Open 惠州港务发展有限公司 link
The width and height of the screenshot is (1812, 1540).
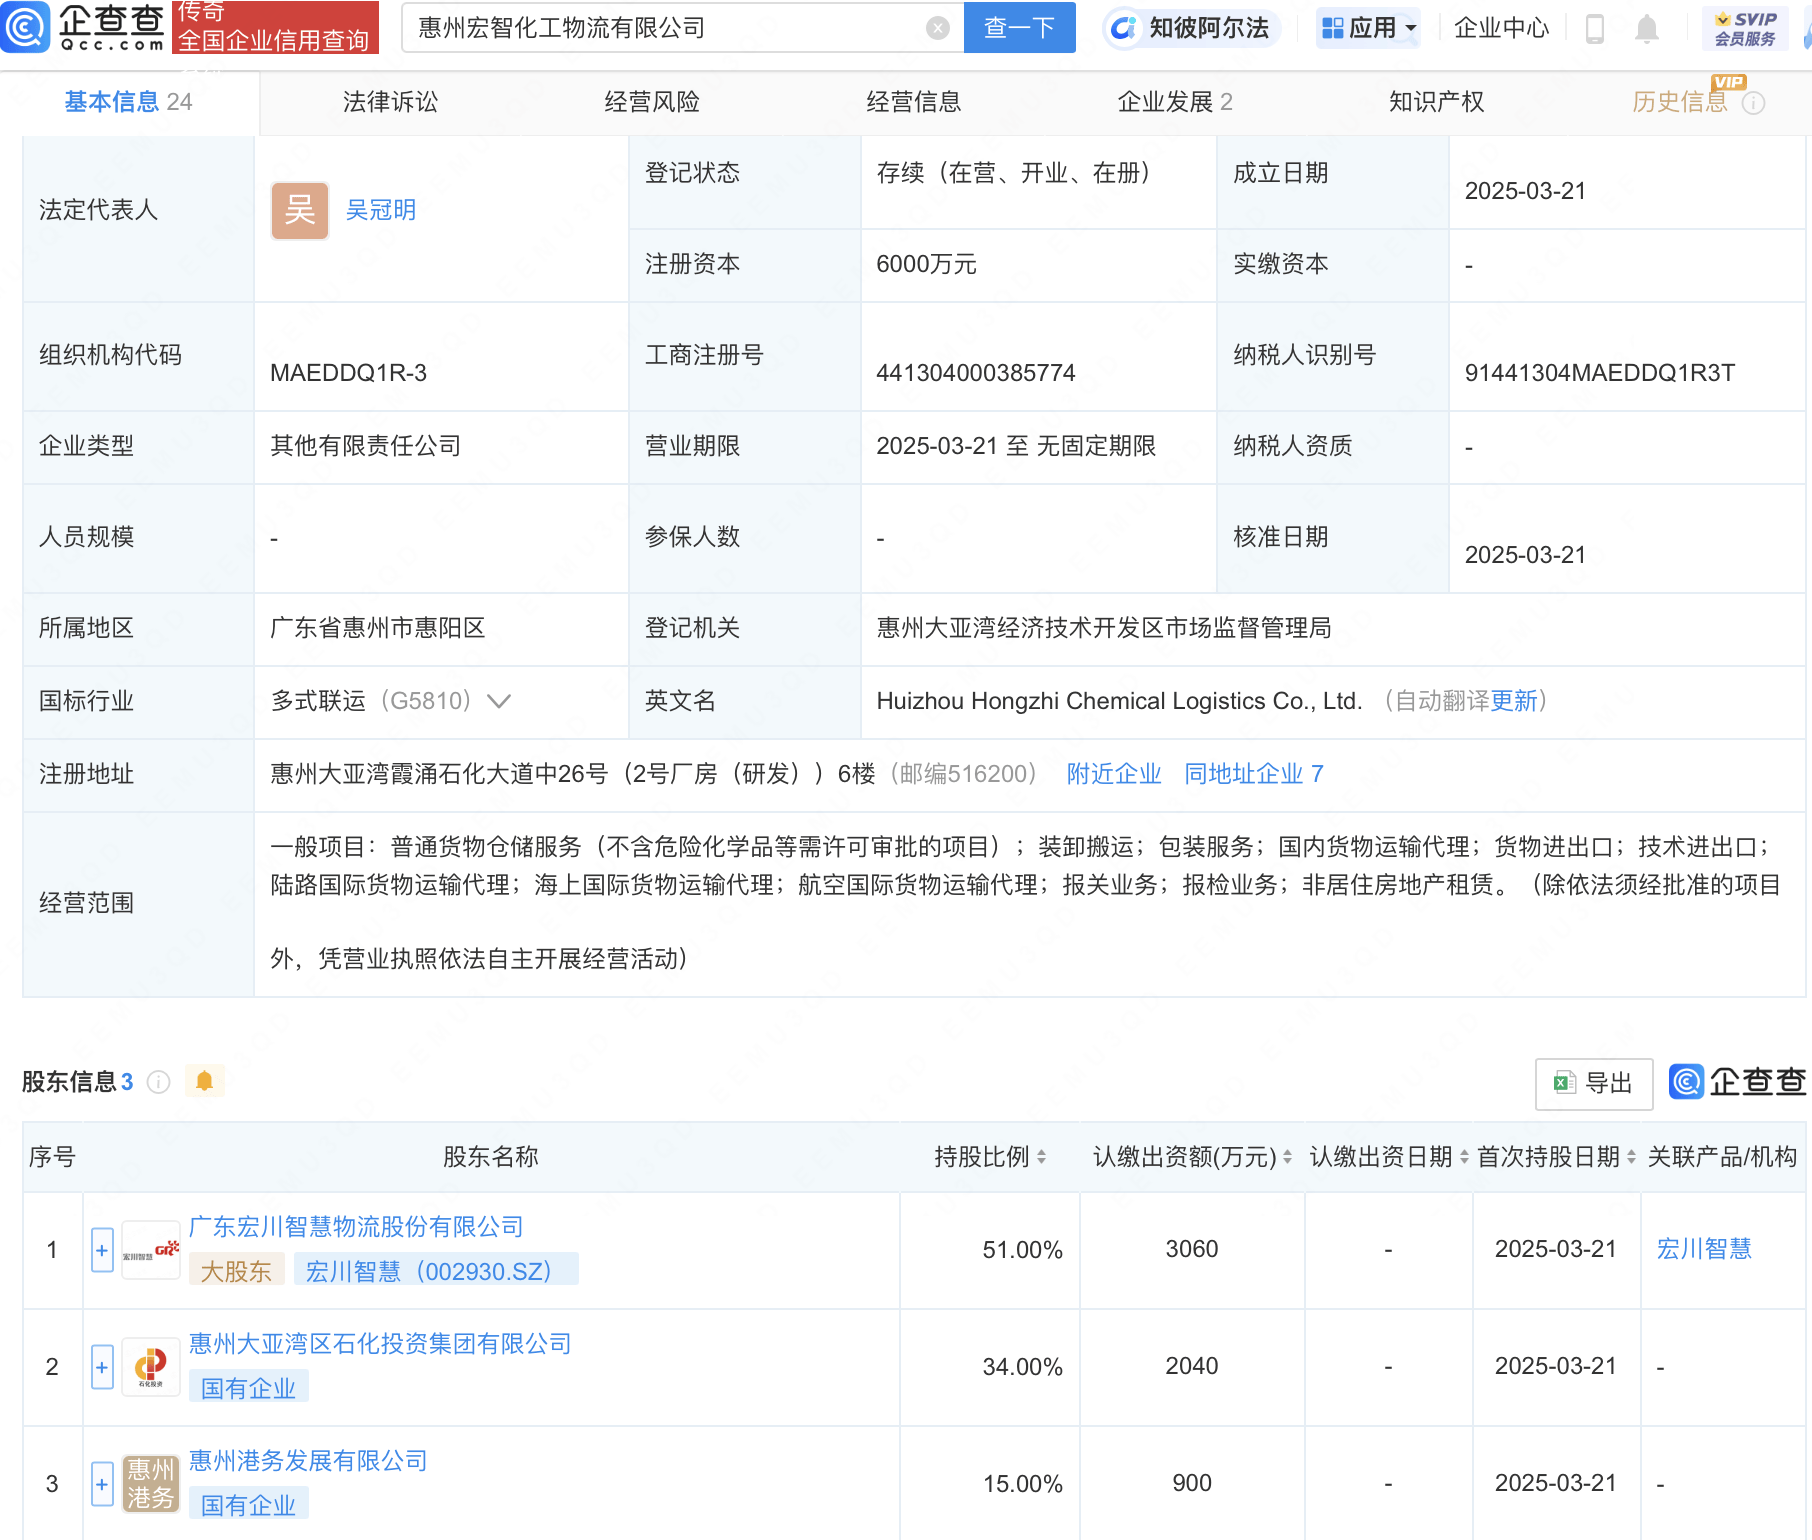pyautogui.click(x=308, y=1461)
